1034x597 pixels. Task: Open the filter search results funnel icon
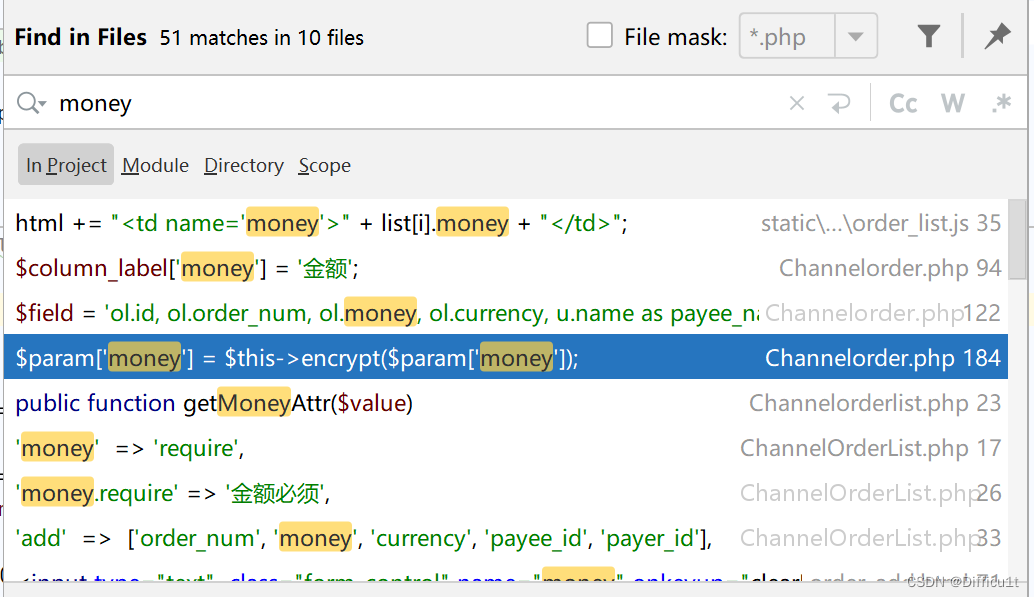[928, 36]
